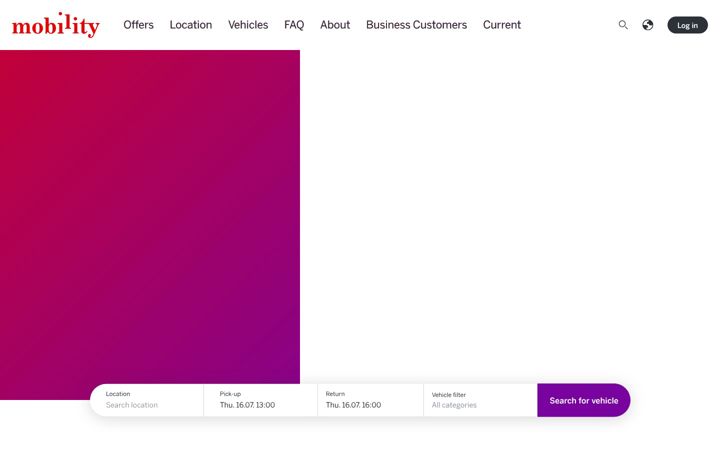Open Business Customers menu
Viewport: 720px width, 450px height.
point(416,25)
